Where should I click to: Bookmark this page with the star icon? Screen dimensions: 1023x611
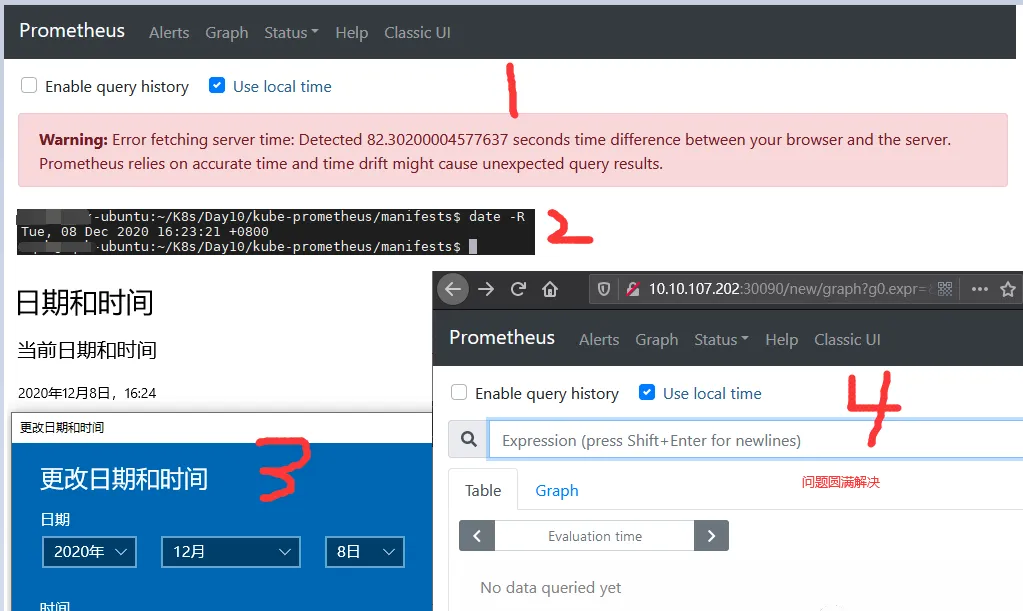(1008, 289)
